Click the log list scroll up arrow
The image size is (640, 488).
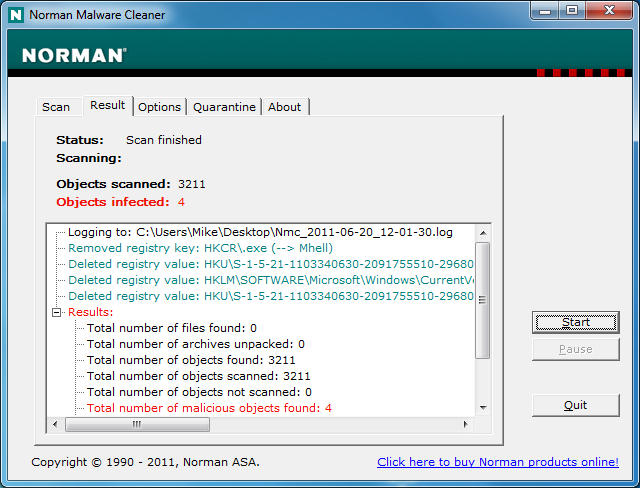(483, 233)
